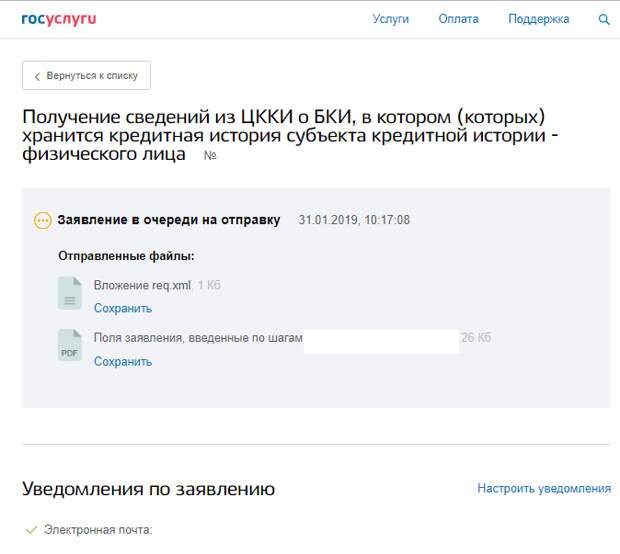Open the Услуги menu item
The width and height of the screenshot is (620, 554).
(x=391, y=19)
